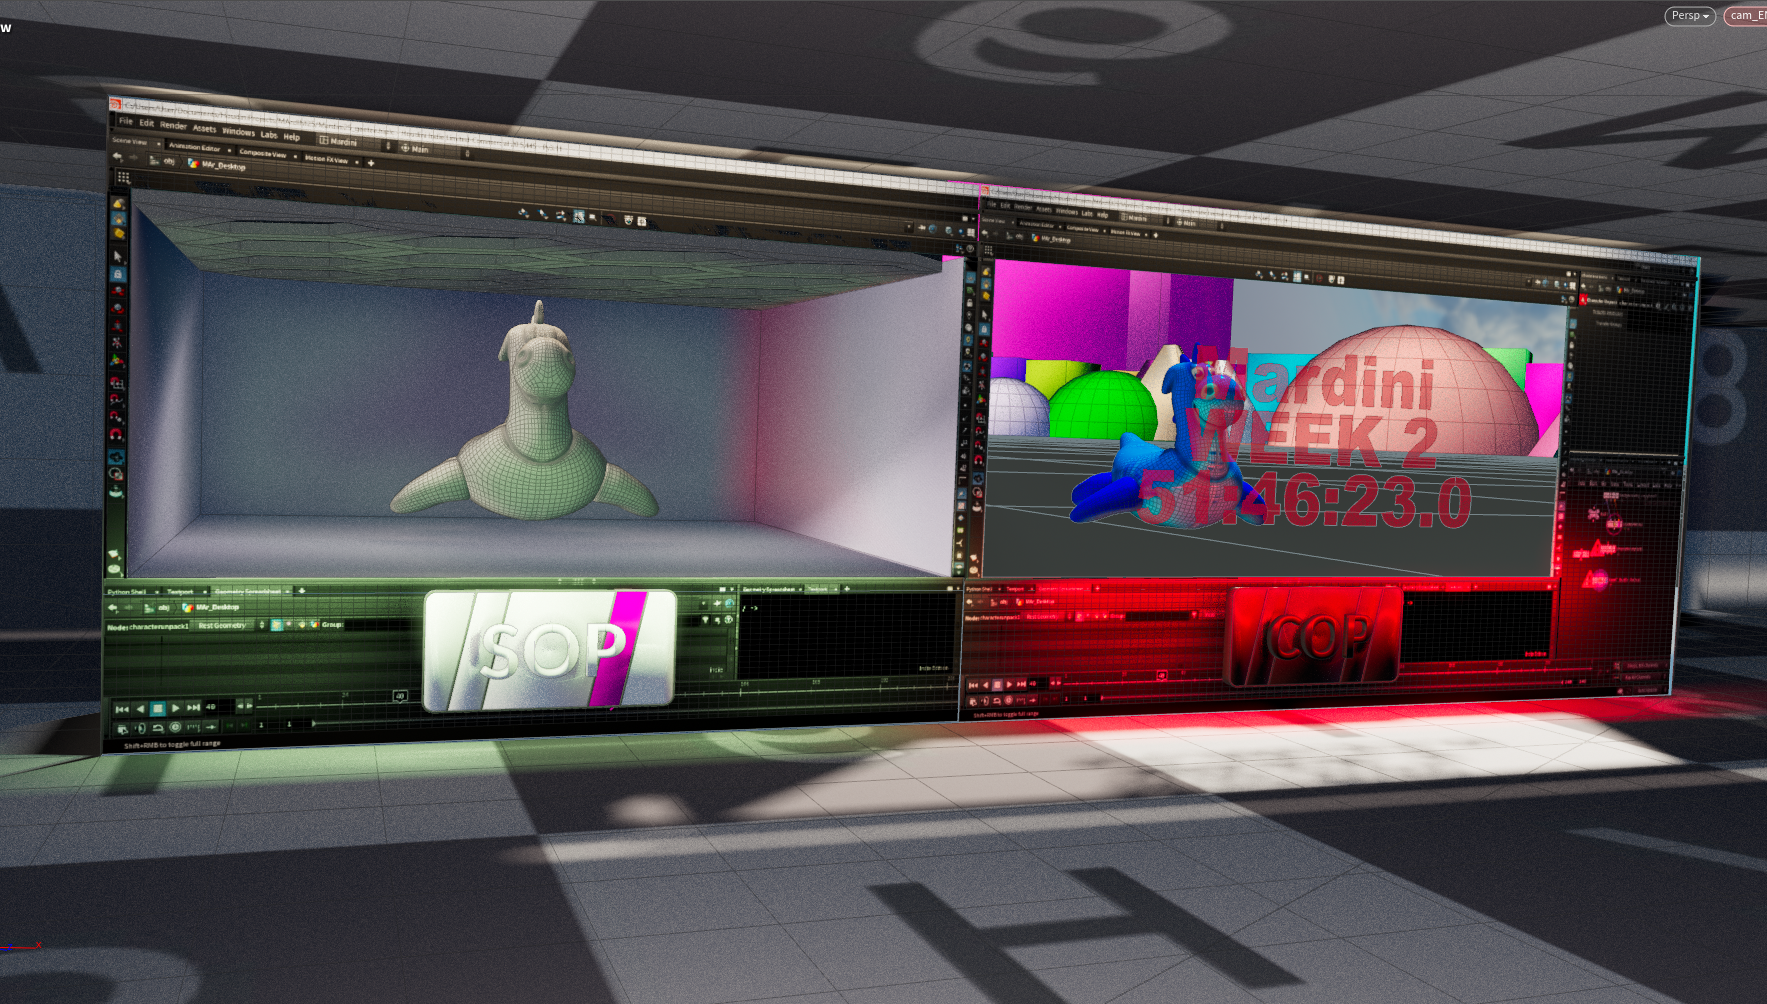Open Help menu in left Houdini window
The image size is (1767, 1004).
[292, 136]
